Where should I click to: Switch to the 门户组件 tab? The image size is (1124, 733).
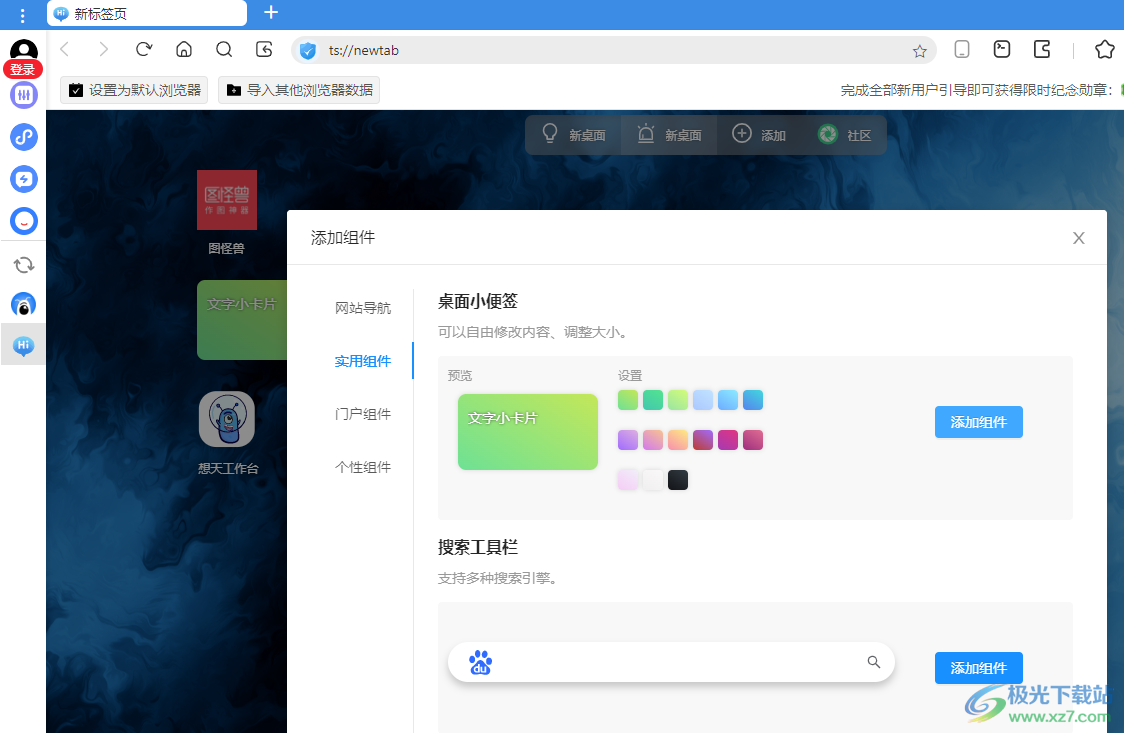(x=363, y=413)
